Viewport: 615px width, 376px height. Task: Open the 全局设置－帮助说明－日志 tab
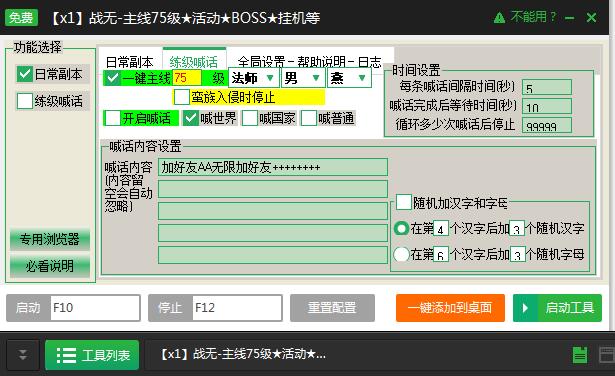click(310, 61)
